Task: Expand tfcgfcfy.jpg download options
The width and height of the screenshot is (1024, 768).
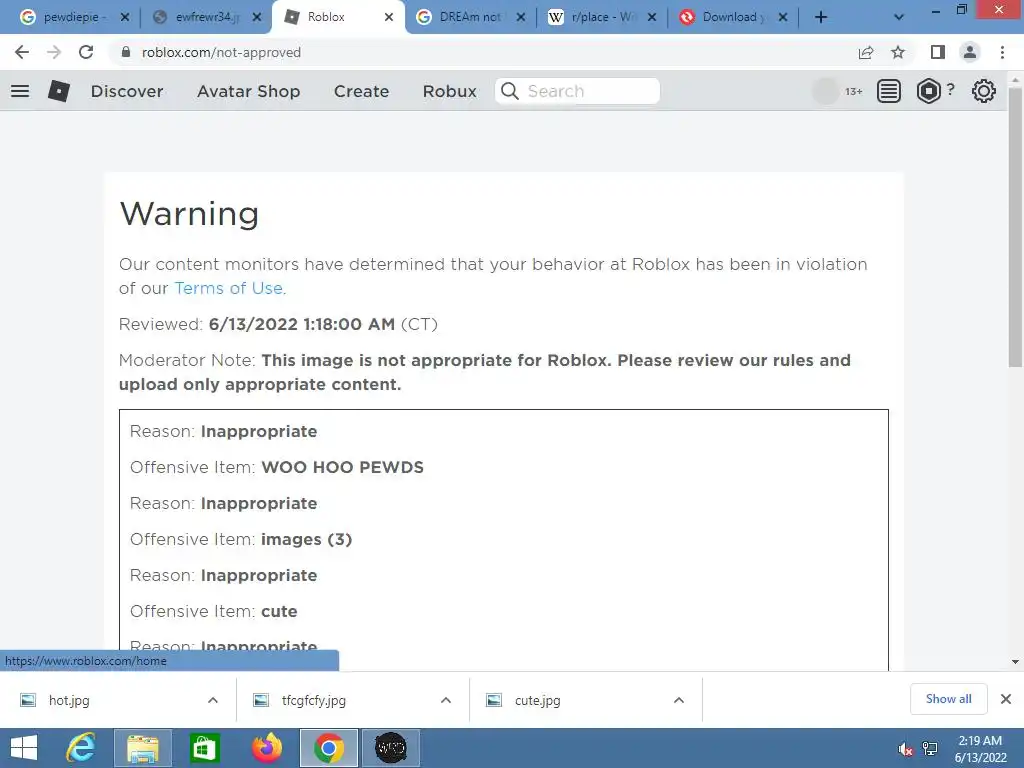Action: (x=446, y=700)
